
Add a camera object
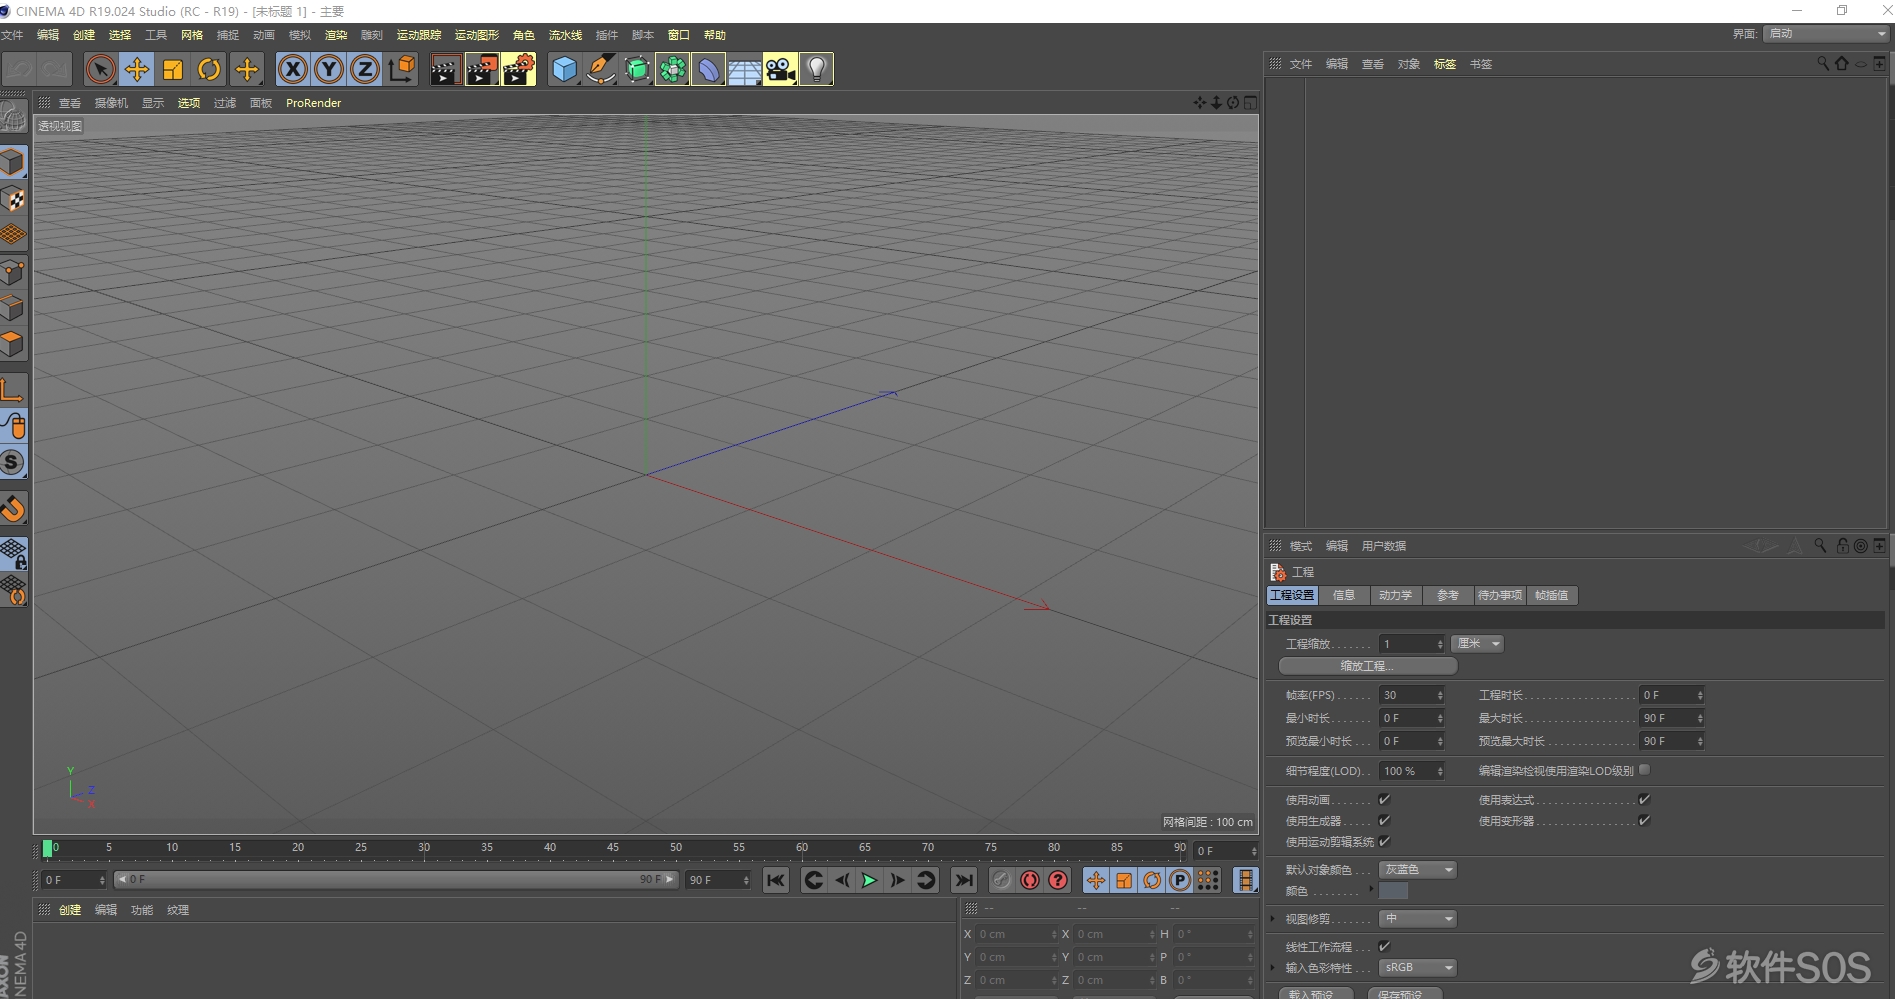click(781, 69)
